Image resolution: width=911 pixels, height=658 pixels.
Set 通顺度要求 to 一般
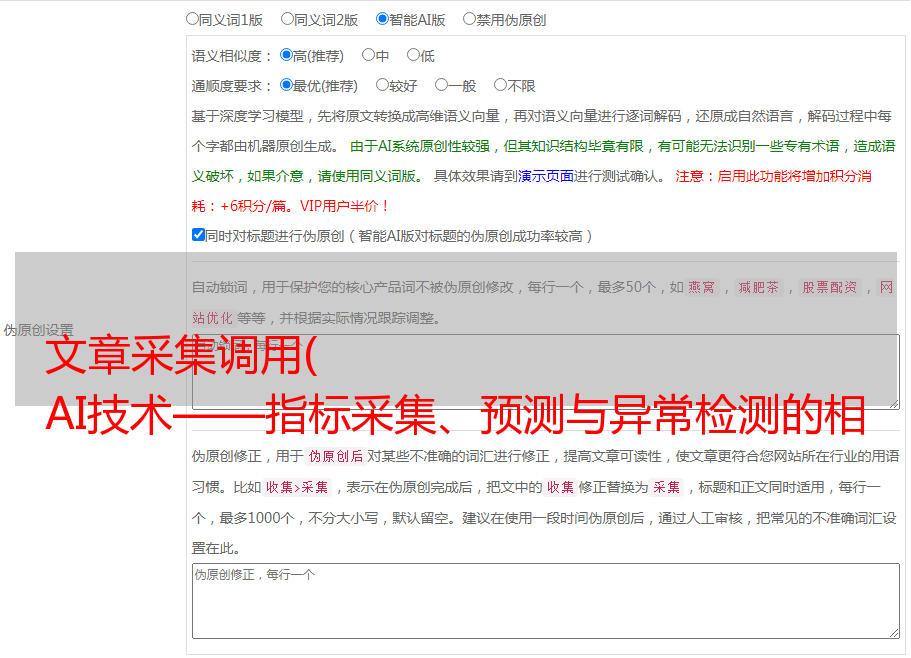[x=442, y=85]
